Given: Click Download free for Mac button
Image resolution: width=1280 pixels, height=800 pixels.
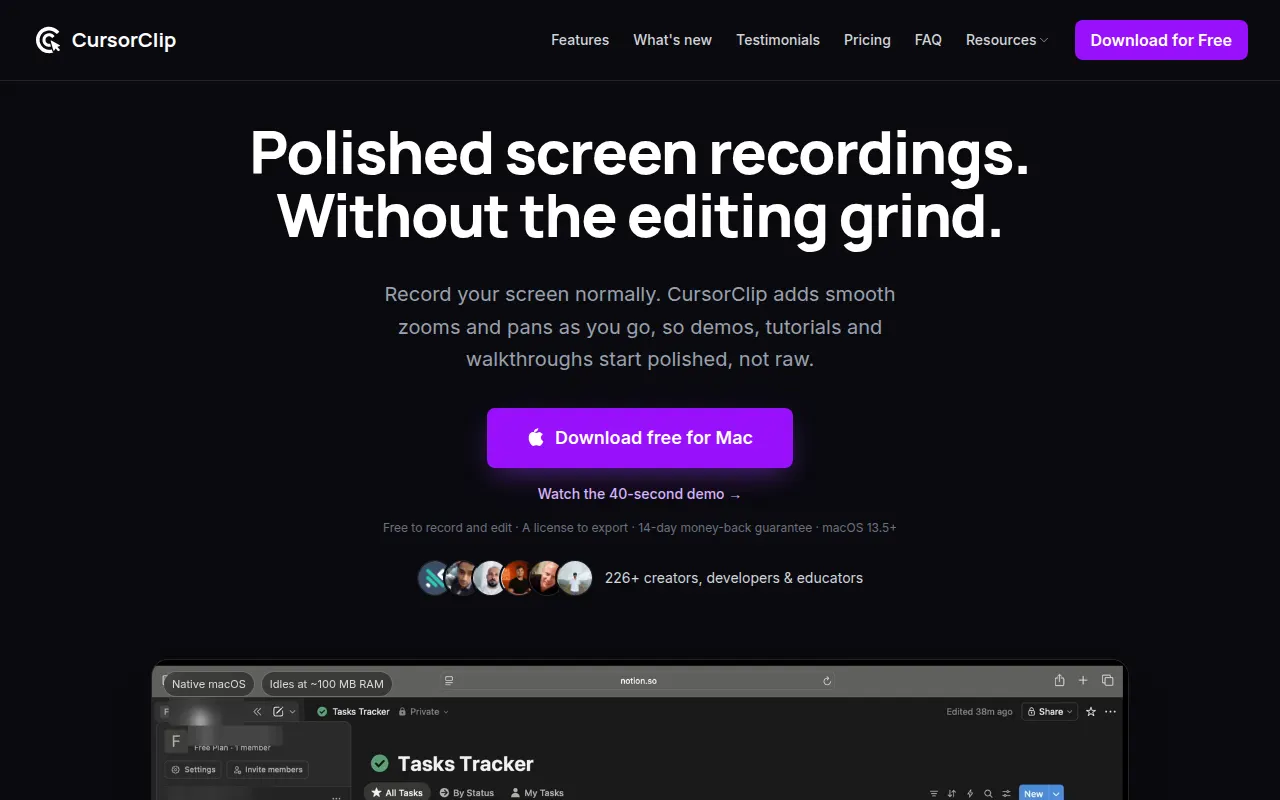Looking at the screenshot, I should [640, 438].
